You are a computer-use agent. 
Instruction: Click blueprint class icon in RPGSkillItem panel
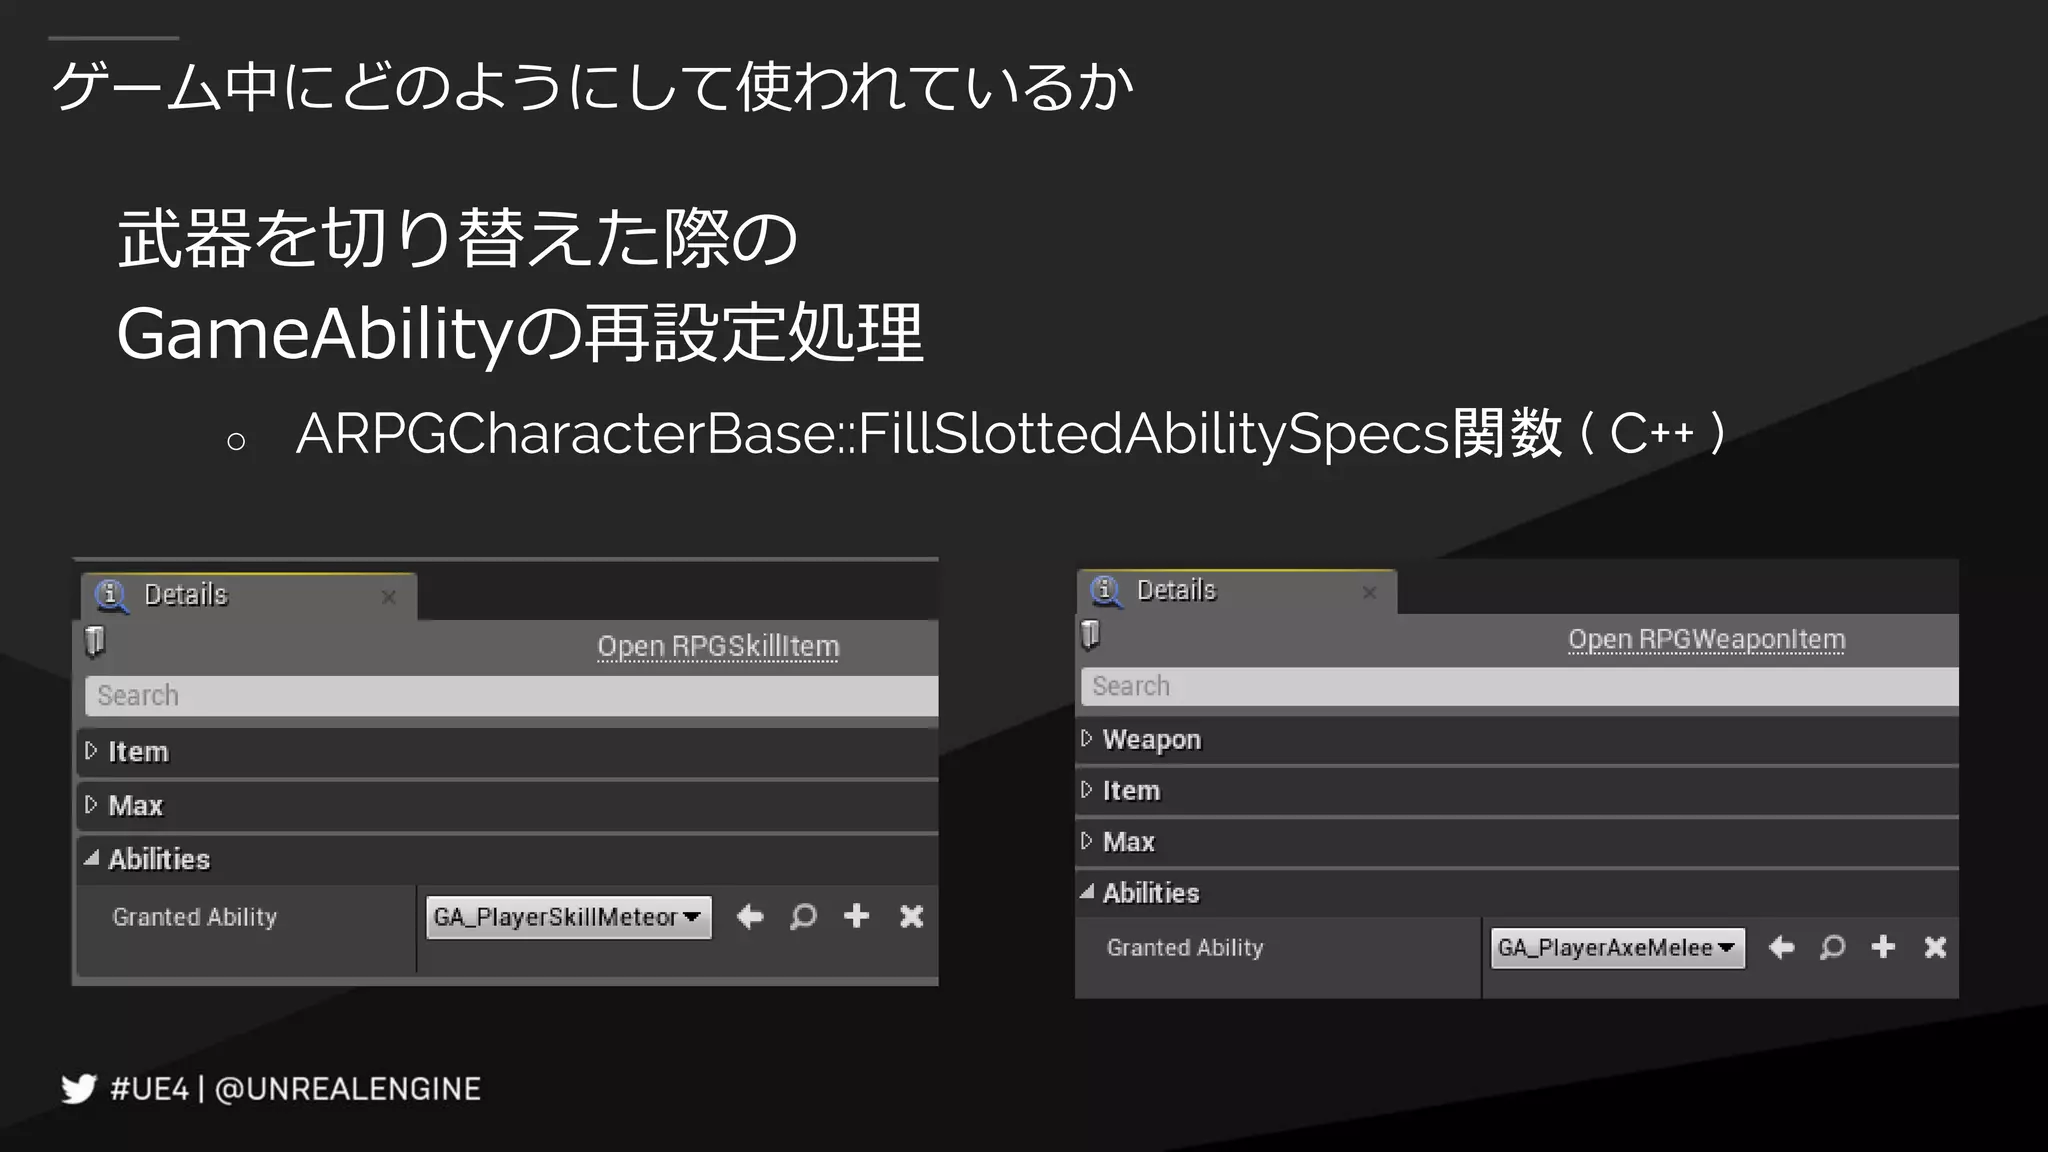click(x=95, y=641)
